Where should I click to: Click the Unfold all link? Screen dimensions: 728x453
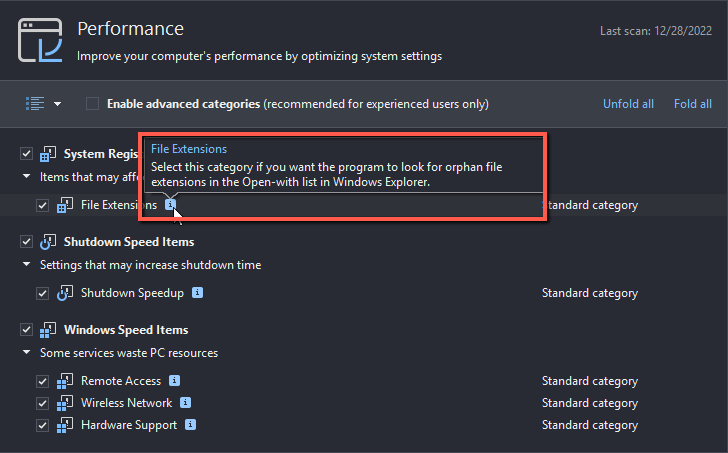click(628, 104)
